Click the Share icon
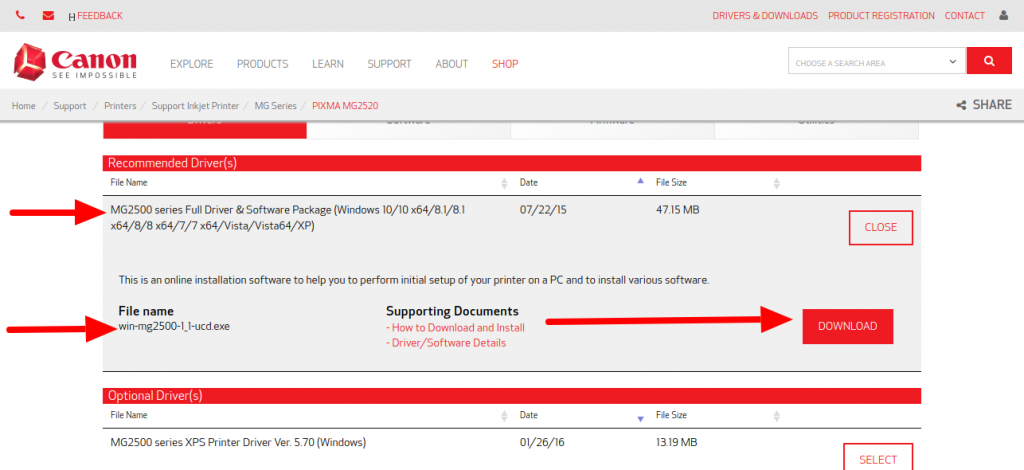Screen dimensions: 1024x470 coord(961,105)
